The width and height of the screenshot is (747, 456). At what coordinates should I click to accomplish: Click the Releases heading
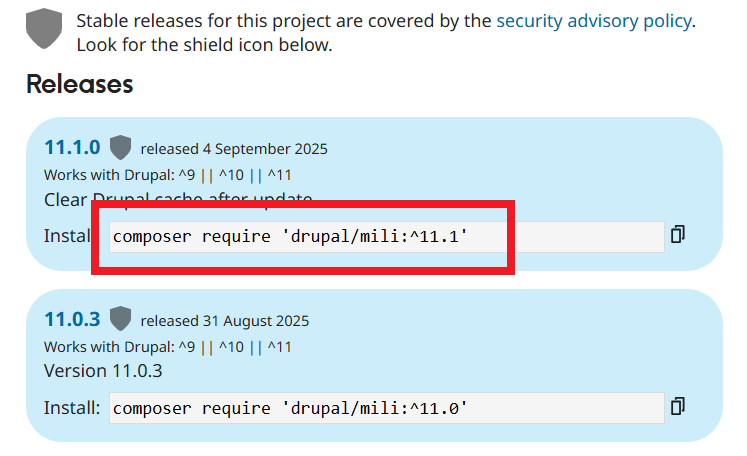pyautogui.click(x=80, y=84)
